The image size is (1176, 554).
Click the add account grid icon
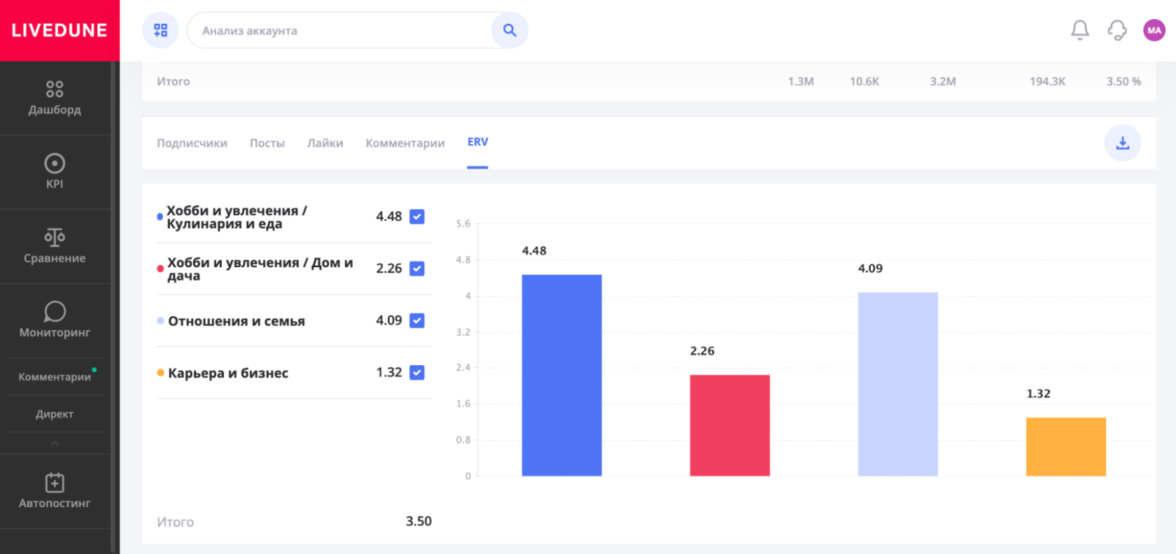point(160,30)
